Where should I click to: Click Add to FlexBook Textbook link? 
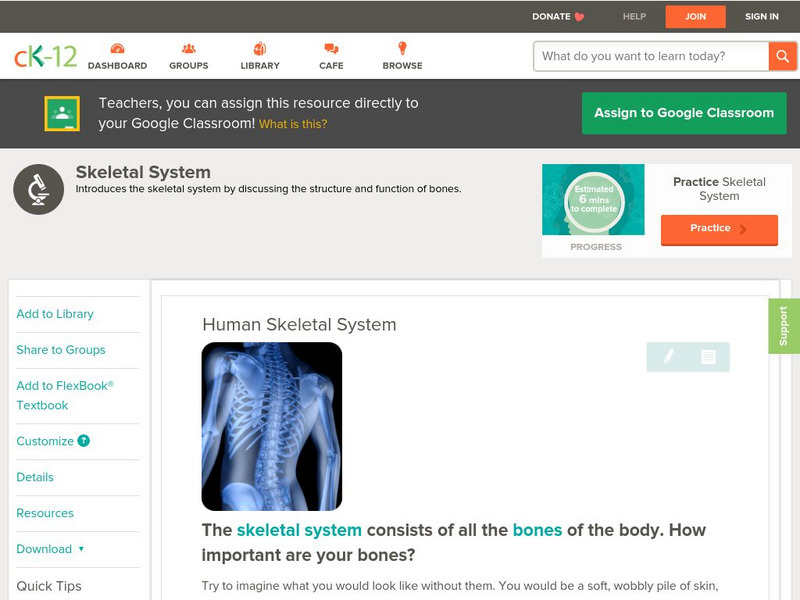pyautogui.click(x=65, y=395)
